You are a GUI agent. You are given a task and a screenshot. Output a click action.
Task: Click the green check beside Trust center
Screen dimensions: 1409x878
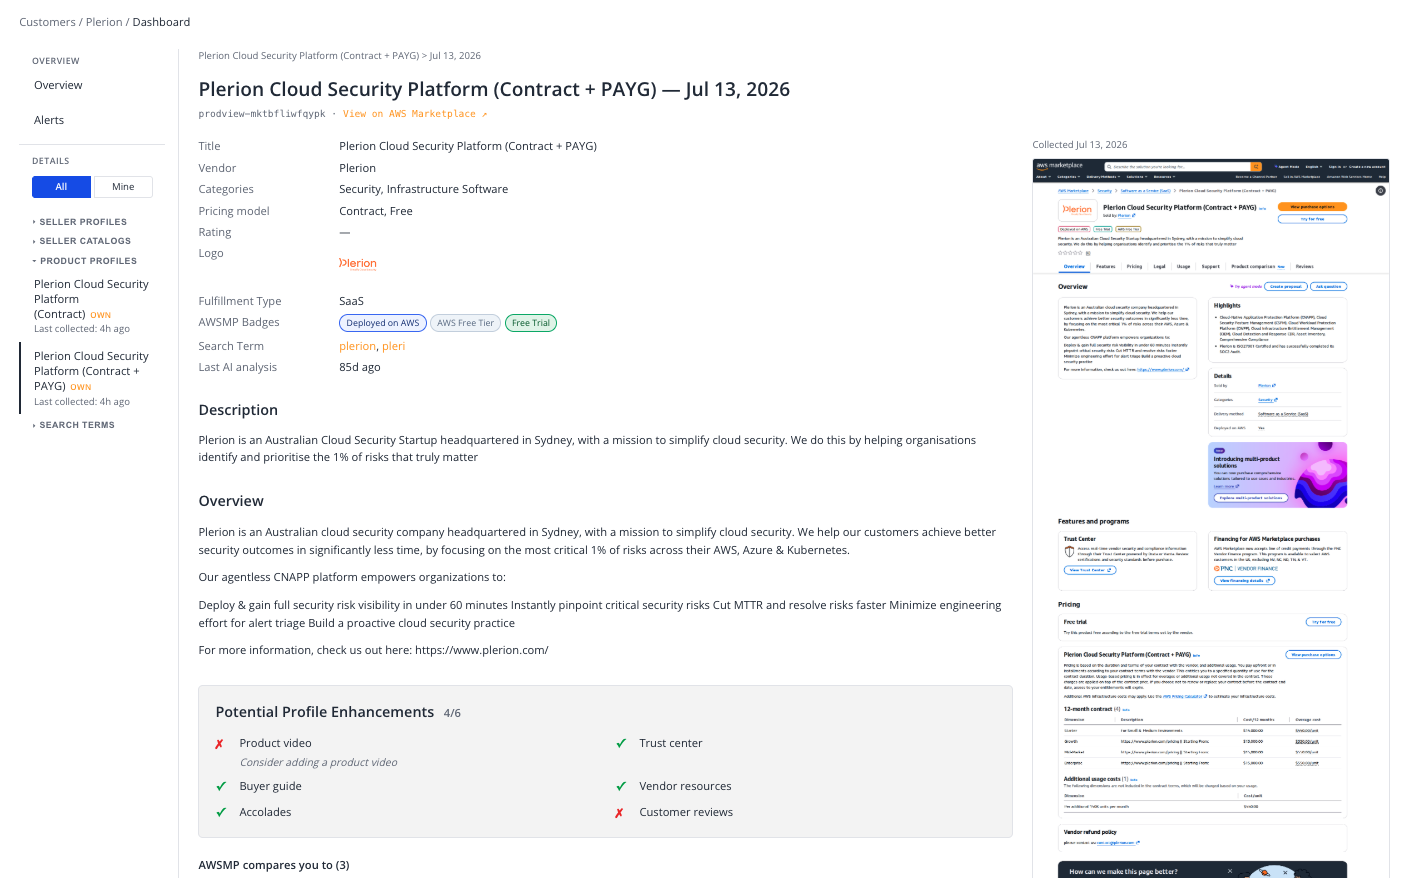point(621,743)
